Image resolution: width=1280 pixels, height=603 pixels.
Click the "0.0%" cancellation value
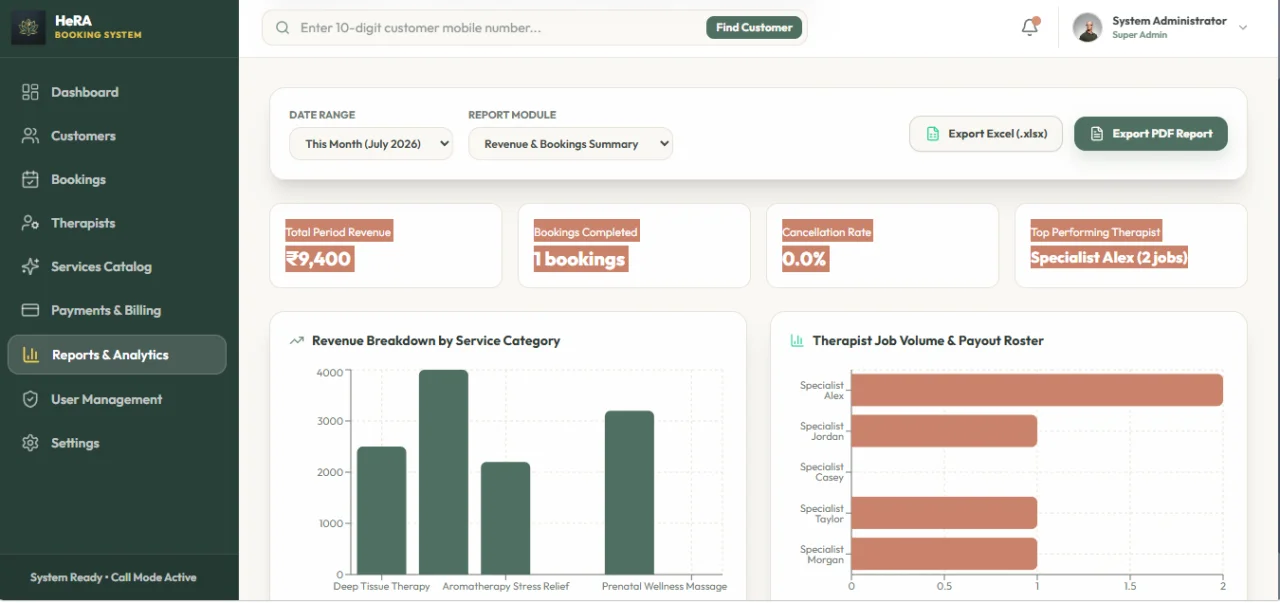[805, 259]
